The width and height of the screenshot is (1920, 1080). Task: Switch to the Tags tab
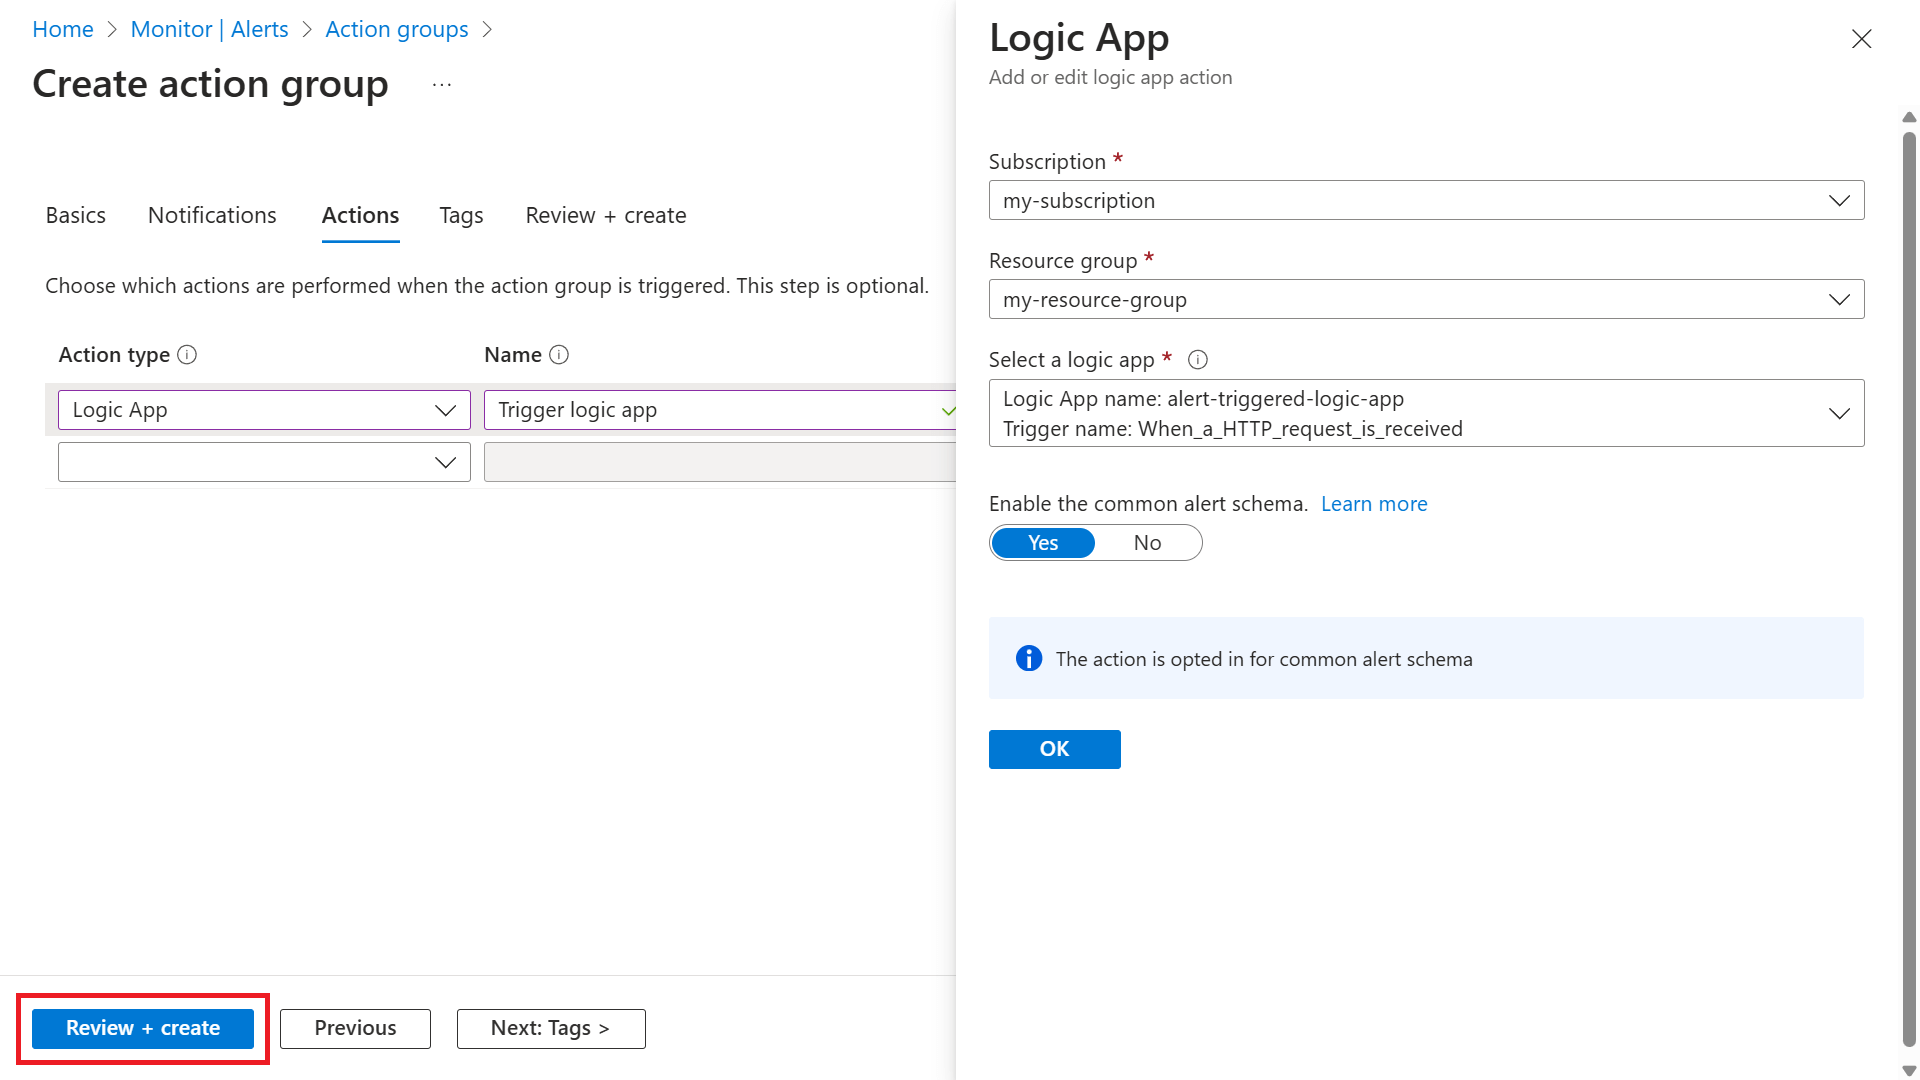coord(462,214)
